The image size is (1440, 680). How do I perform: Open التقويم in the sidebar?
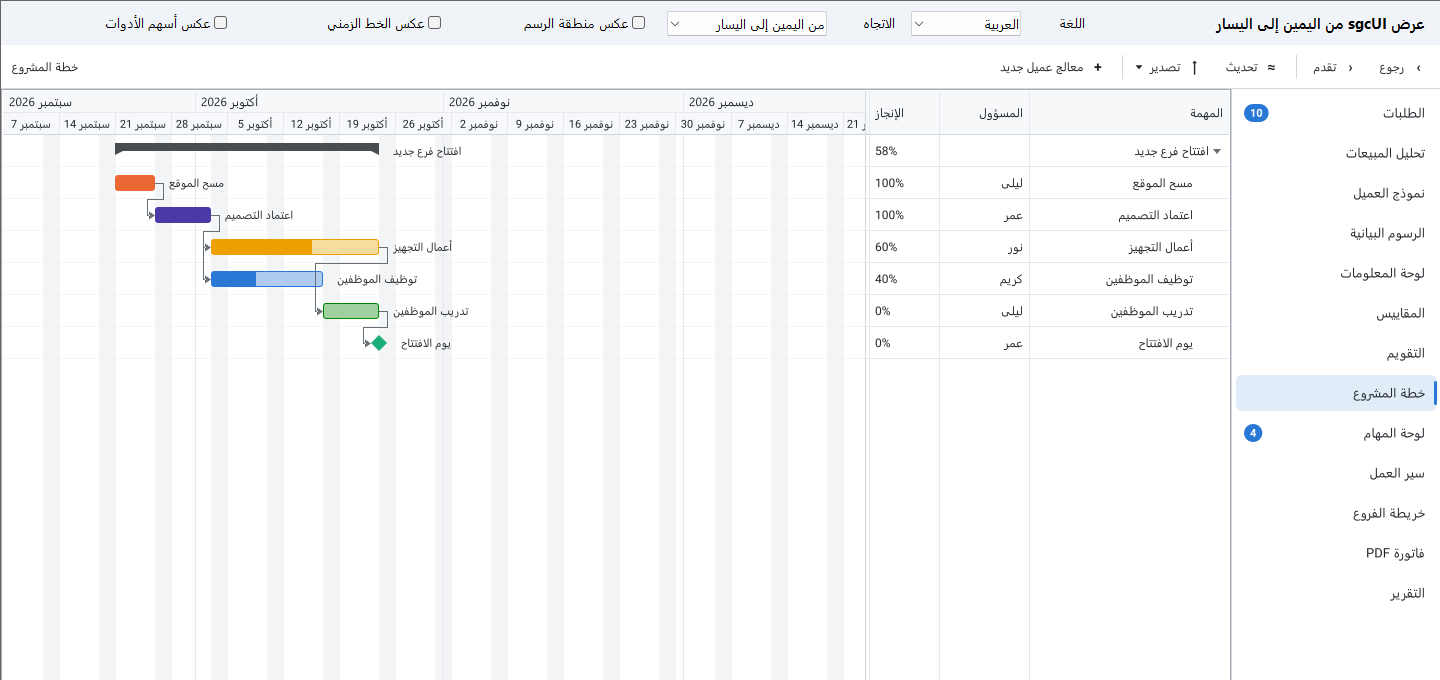coord(1335,353)
